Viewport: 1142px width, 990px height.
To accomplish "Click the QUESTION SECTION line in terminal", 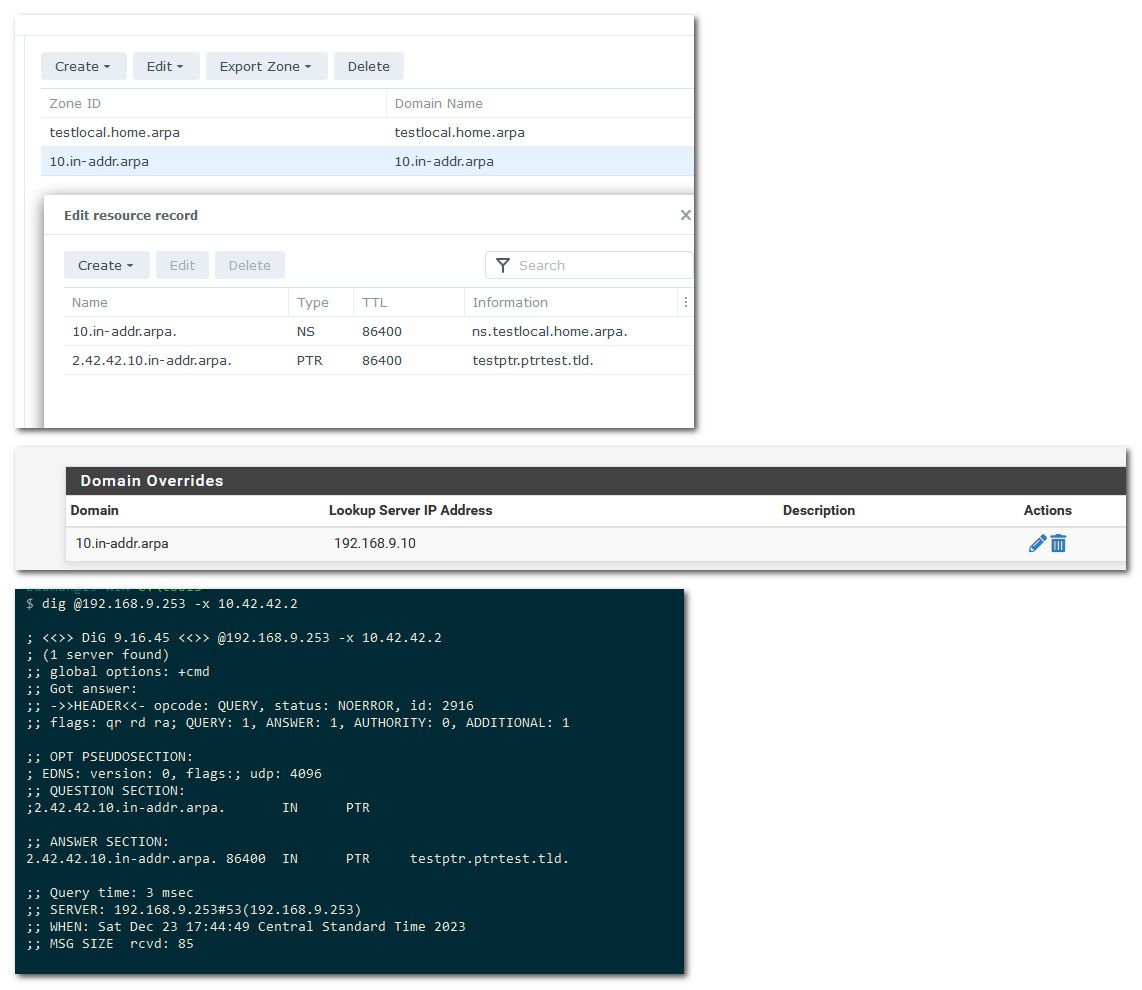I will [x=106, y=790].
